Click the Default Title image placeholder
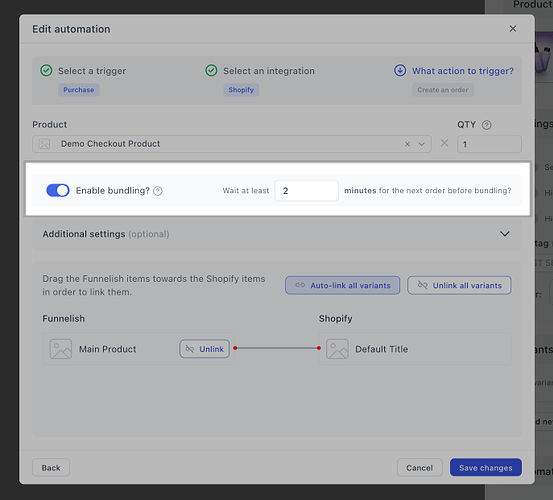The height and width of the screenshot is (500, 553). point(337,349)
